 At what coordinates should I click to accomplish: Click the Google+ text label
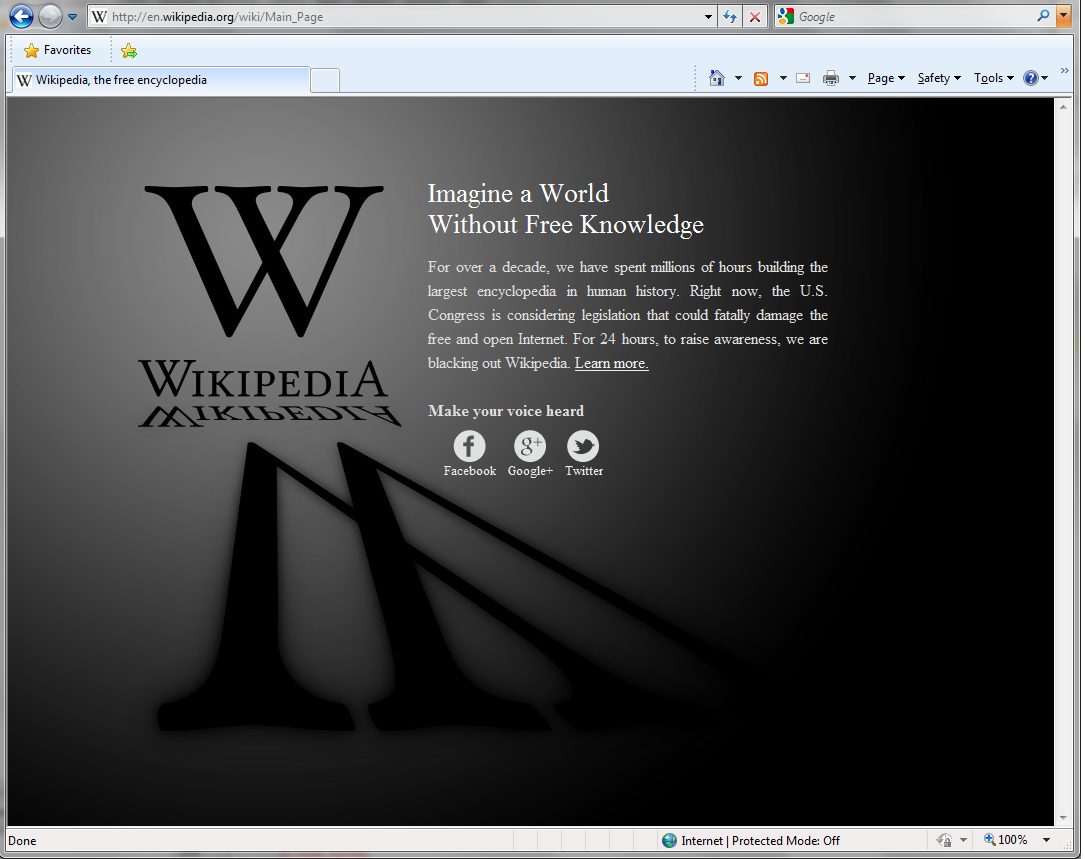[530, 471]
